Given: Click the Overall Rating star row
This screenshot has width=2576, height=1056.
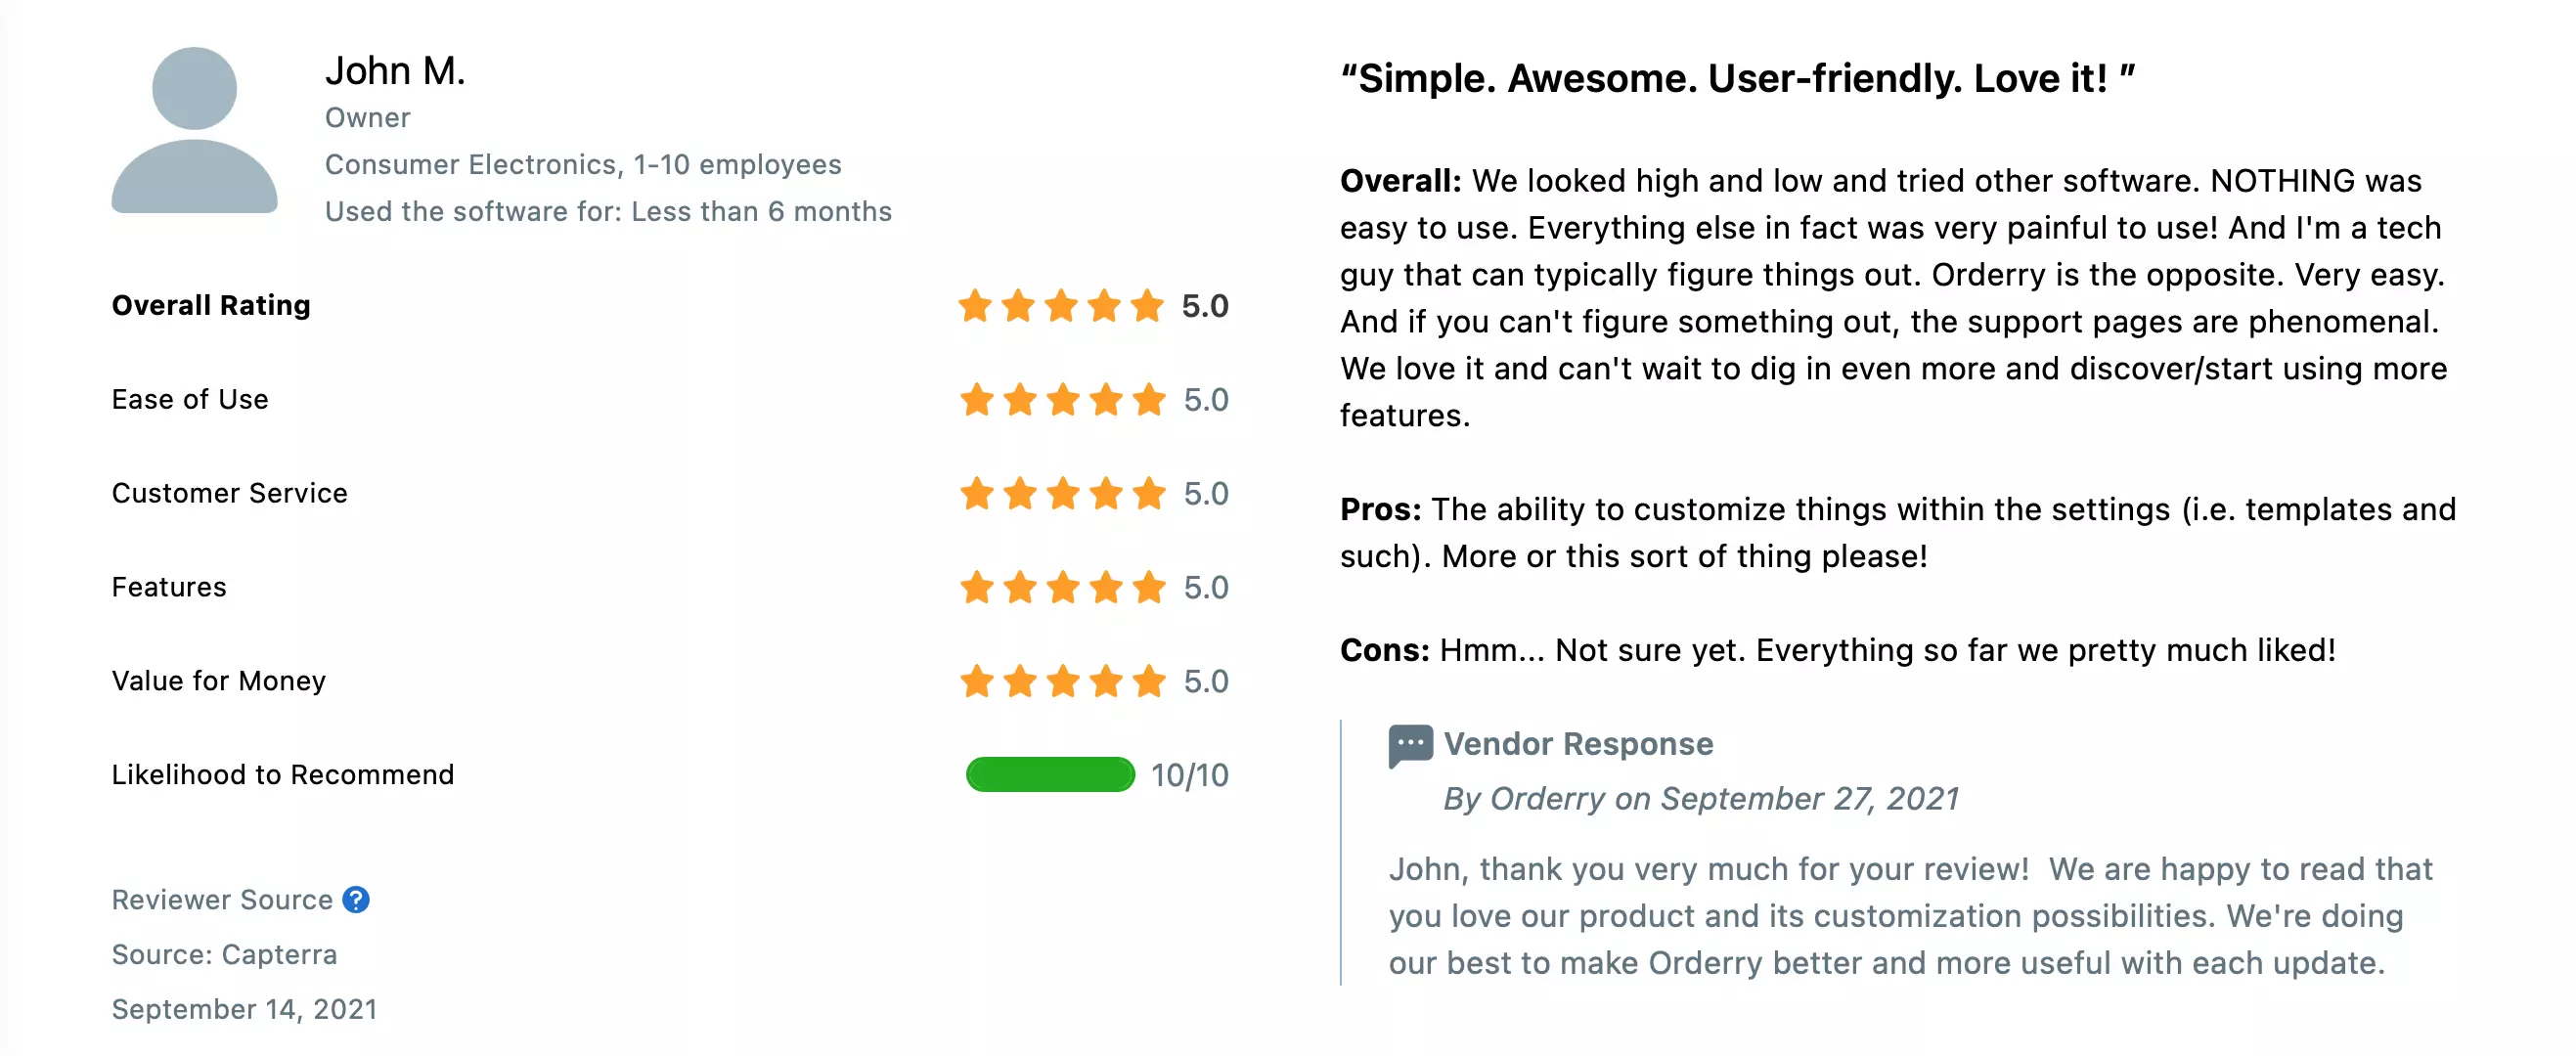Looking at the screenshot, I should (1061, 306).
